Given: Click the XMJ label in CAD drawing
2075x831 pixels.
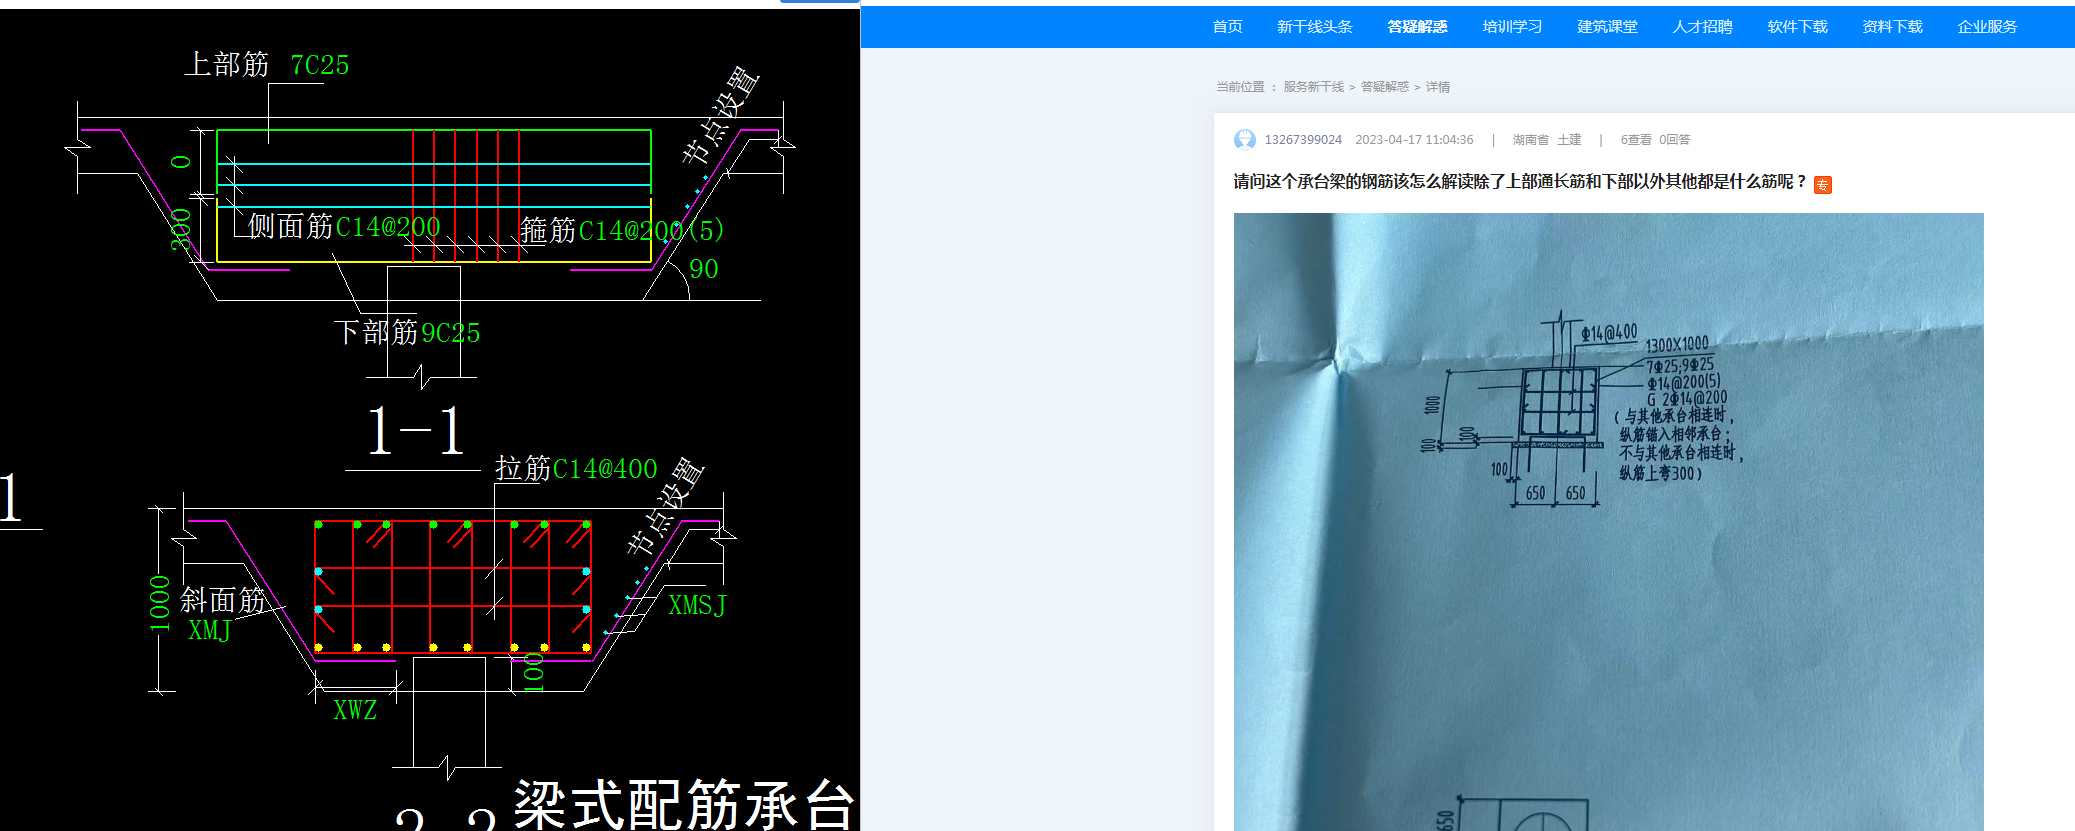Looking at the screenshot, I should point(210,631).
